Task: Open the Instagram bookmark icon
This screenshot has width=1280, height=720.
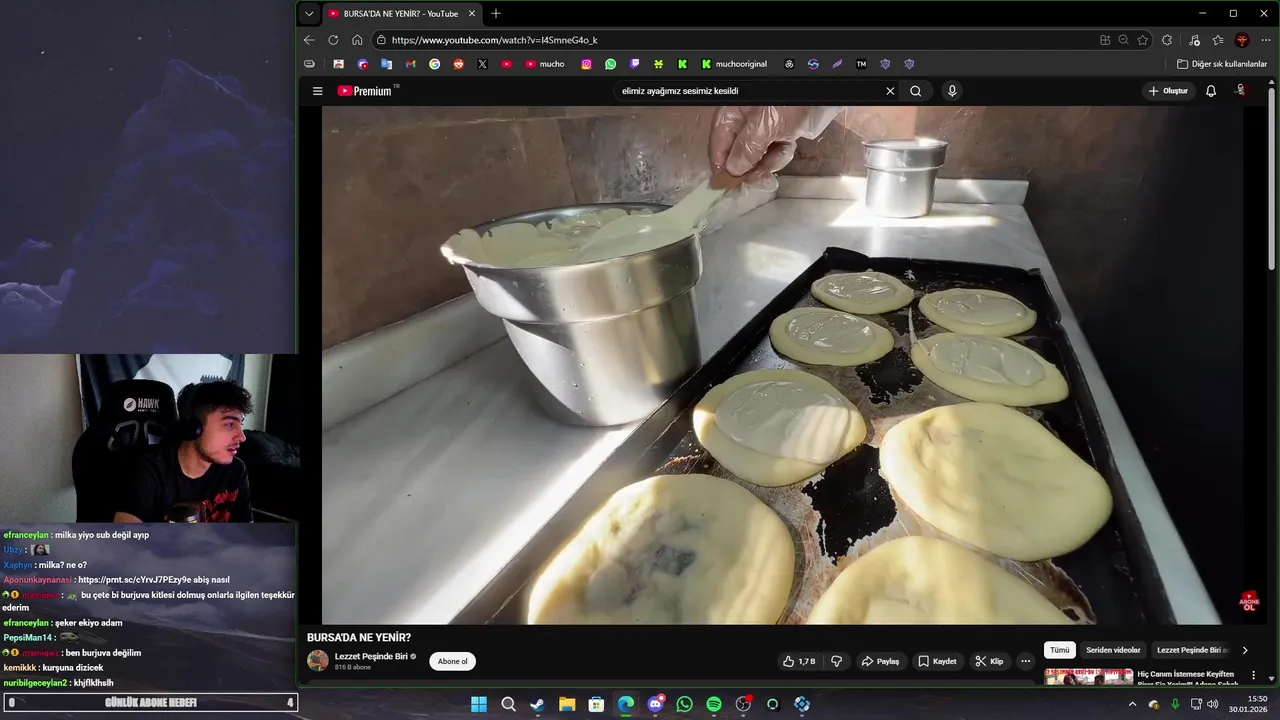Action: pyautogui.click(x=586, y=64)
